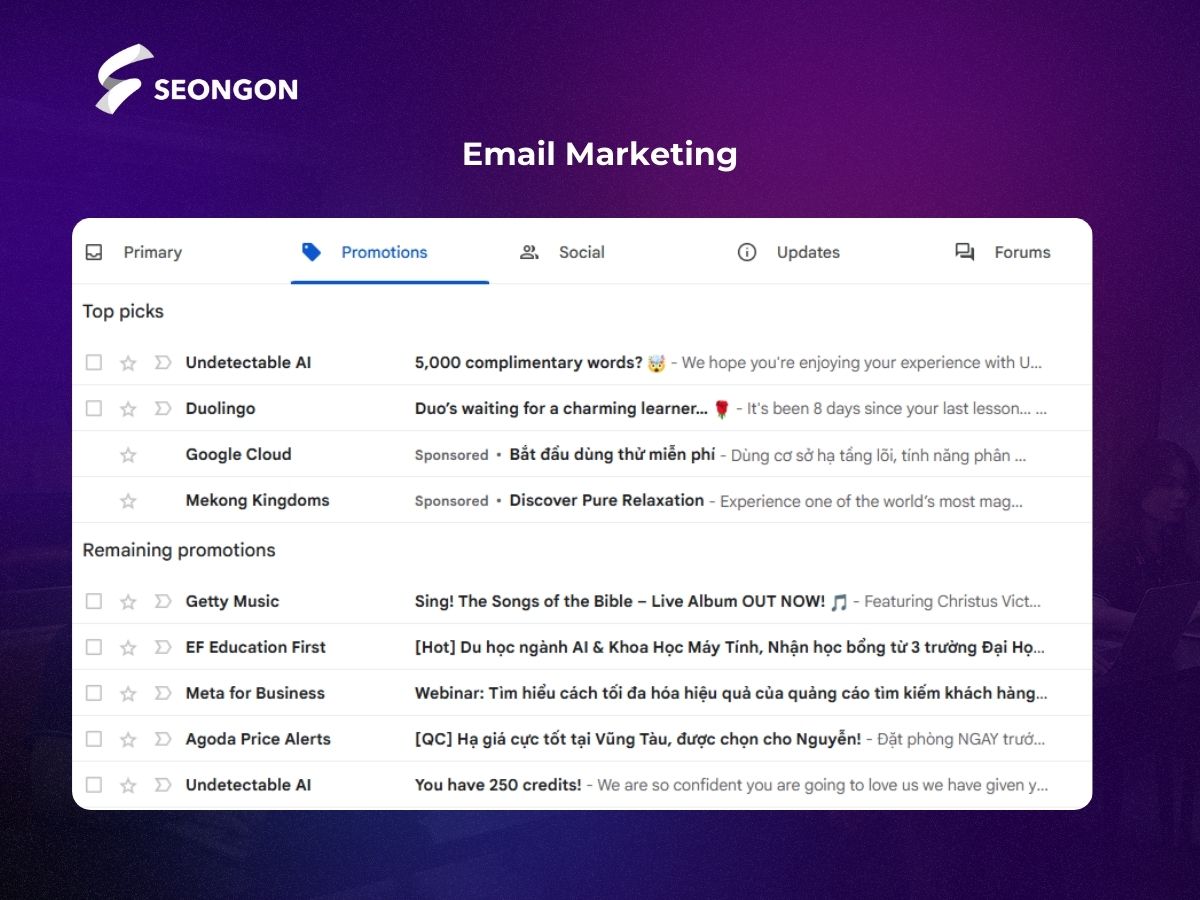Mark You have 250 credits email important
This screenshot has height=900, width=1200.
coord(163,785)
